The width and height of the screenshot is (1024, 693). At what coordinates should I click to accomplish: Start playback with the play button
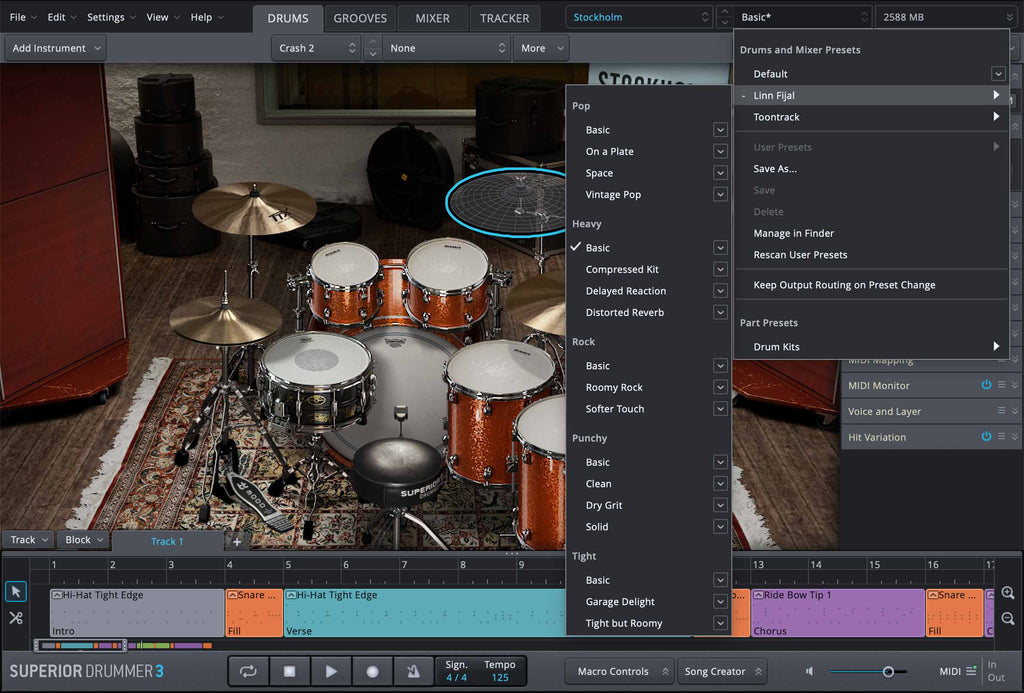331,671
